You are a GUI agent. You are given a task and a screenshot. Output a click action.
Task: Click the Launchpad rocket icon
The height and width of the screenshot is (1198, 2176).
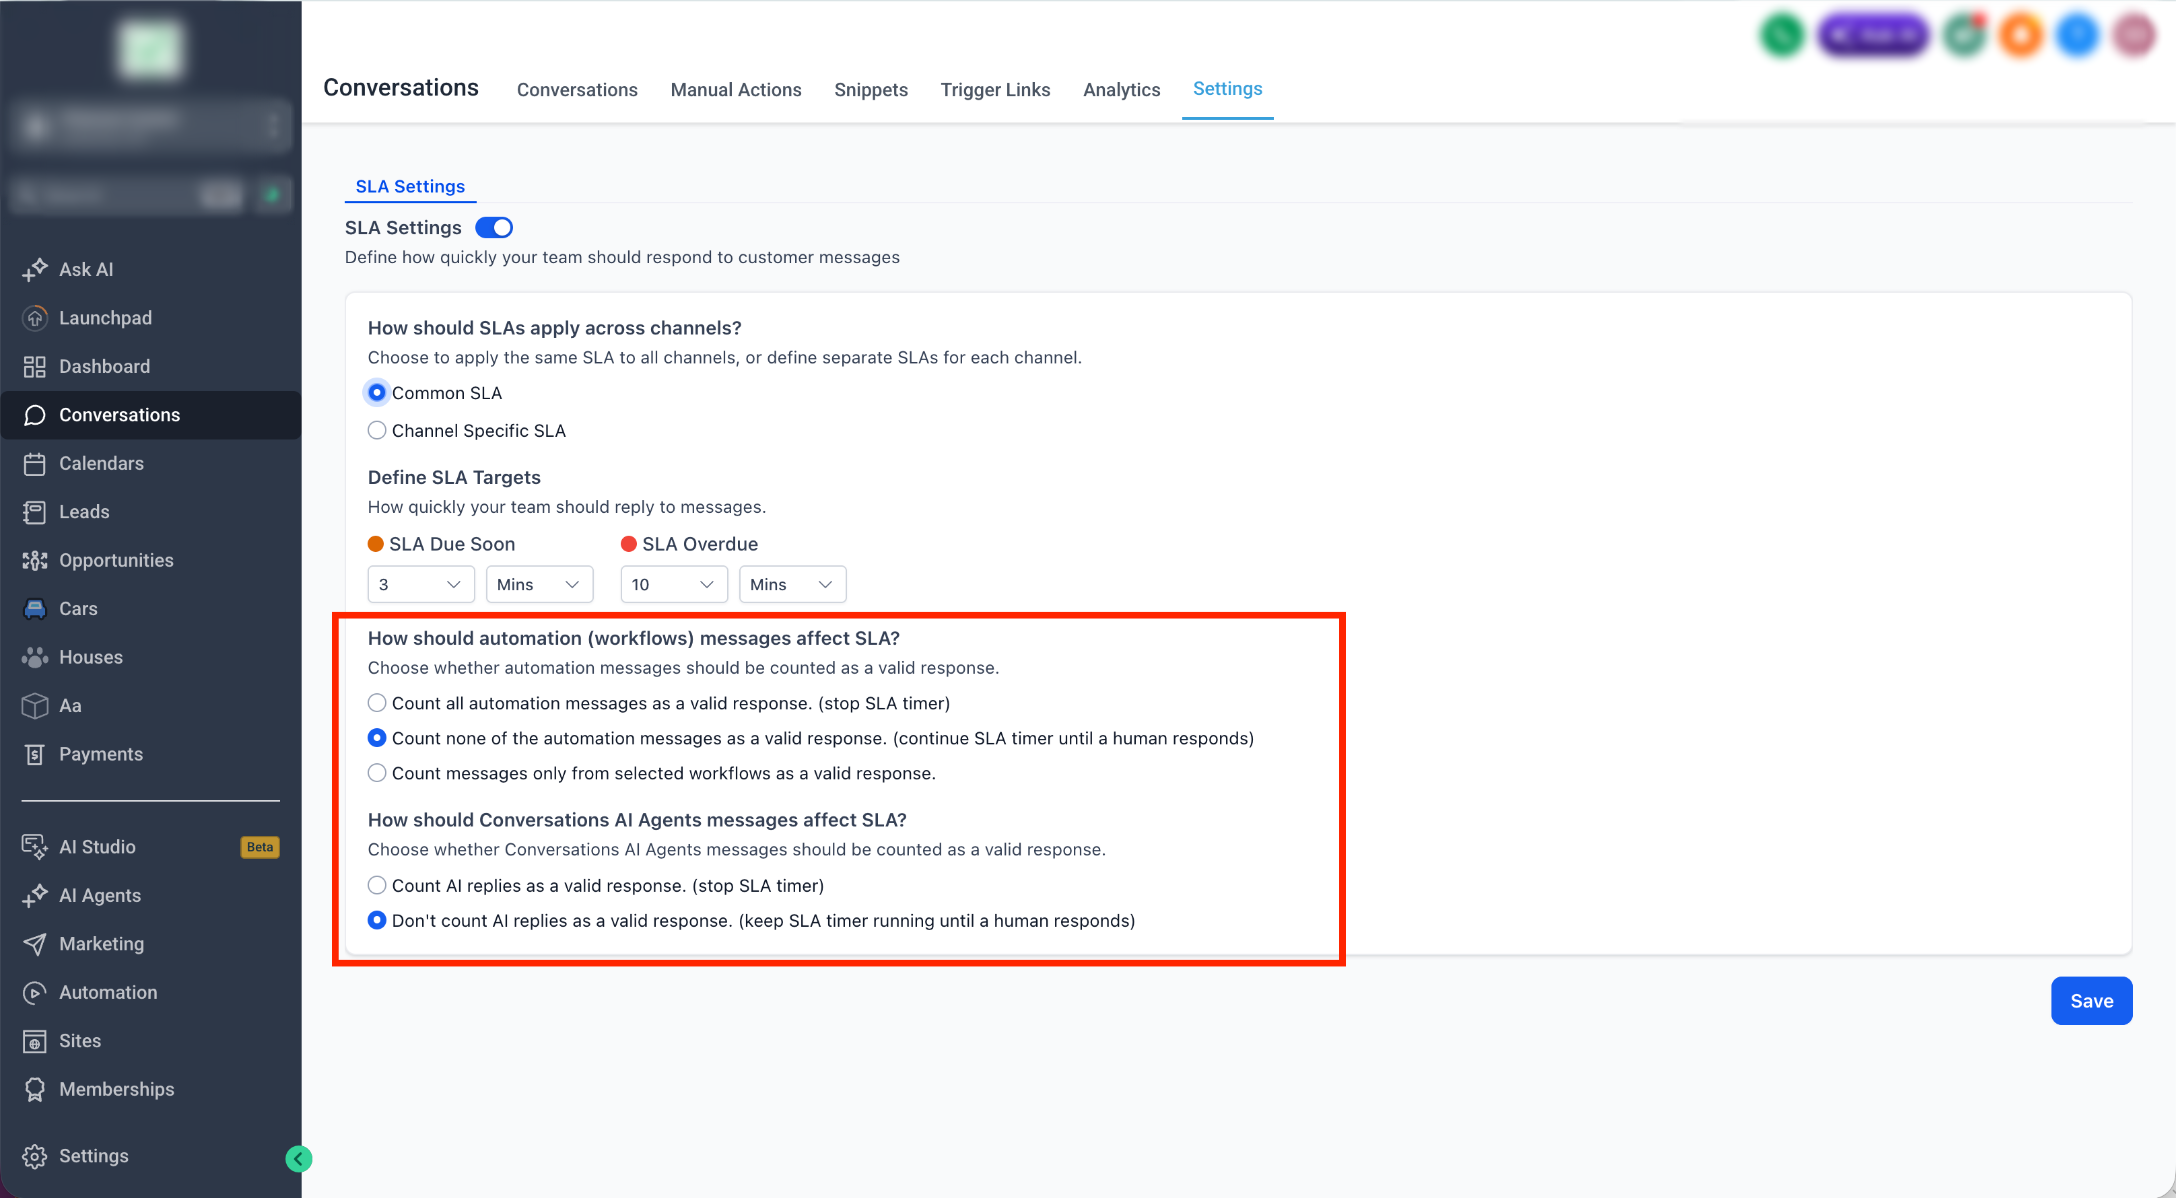click(35, 318)
